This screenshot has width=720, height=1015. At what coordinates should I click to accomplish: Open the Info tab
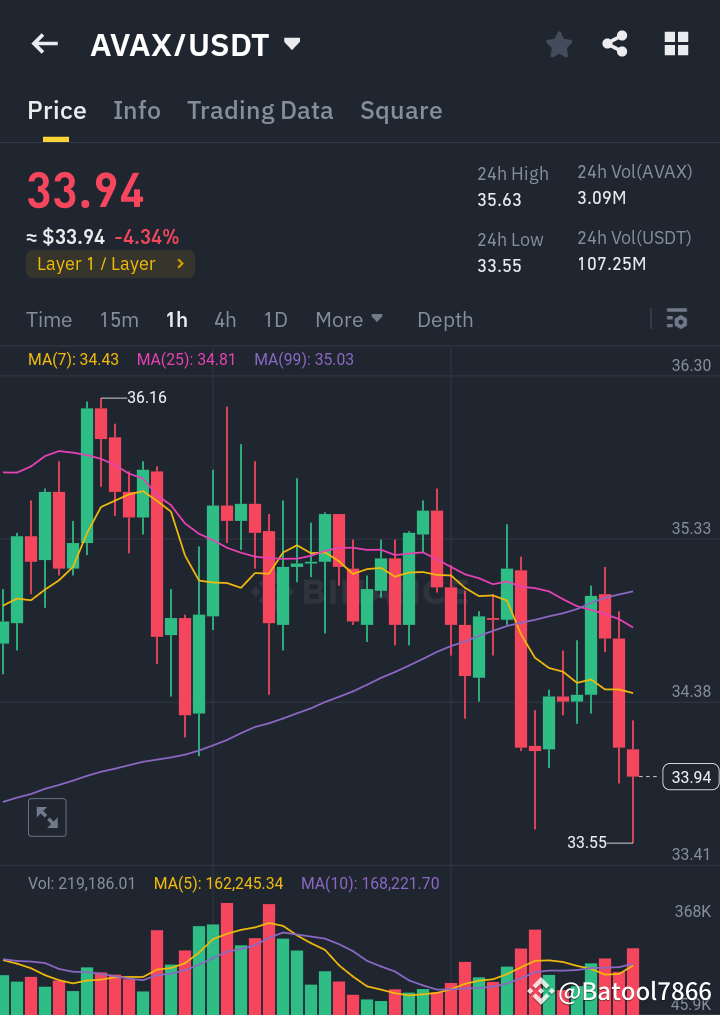click(x=136, y=110)
